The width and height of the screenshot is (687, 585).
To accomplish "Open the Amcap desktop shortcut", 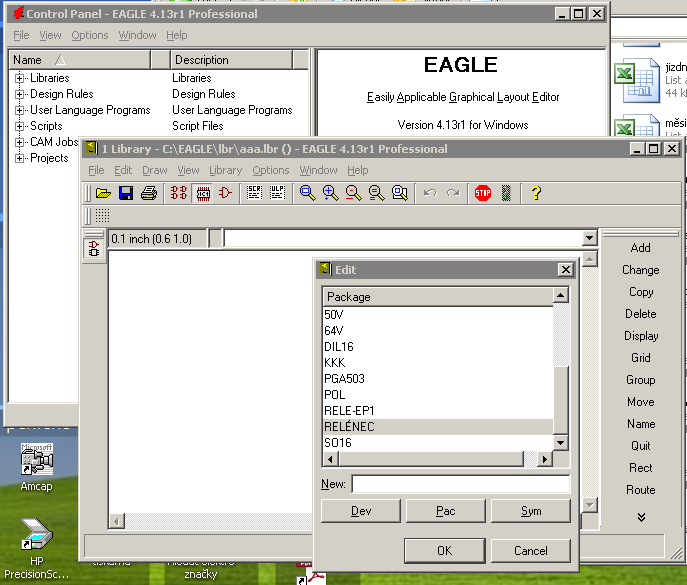I will pos(37,467).
